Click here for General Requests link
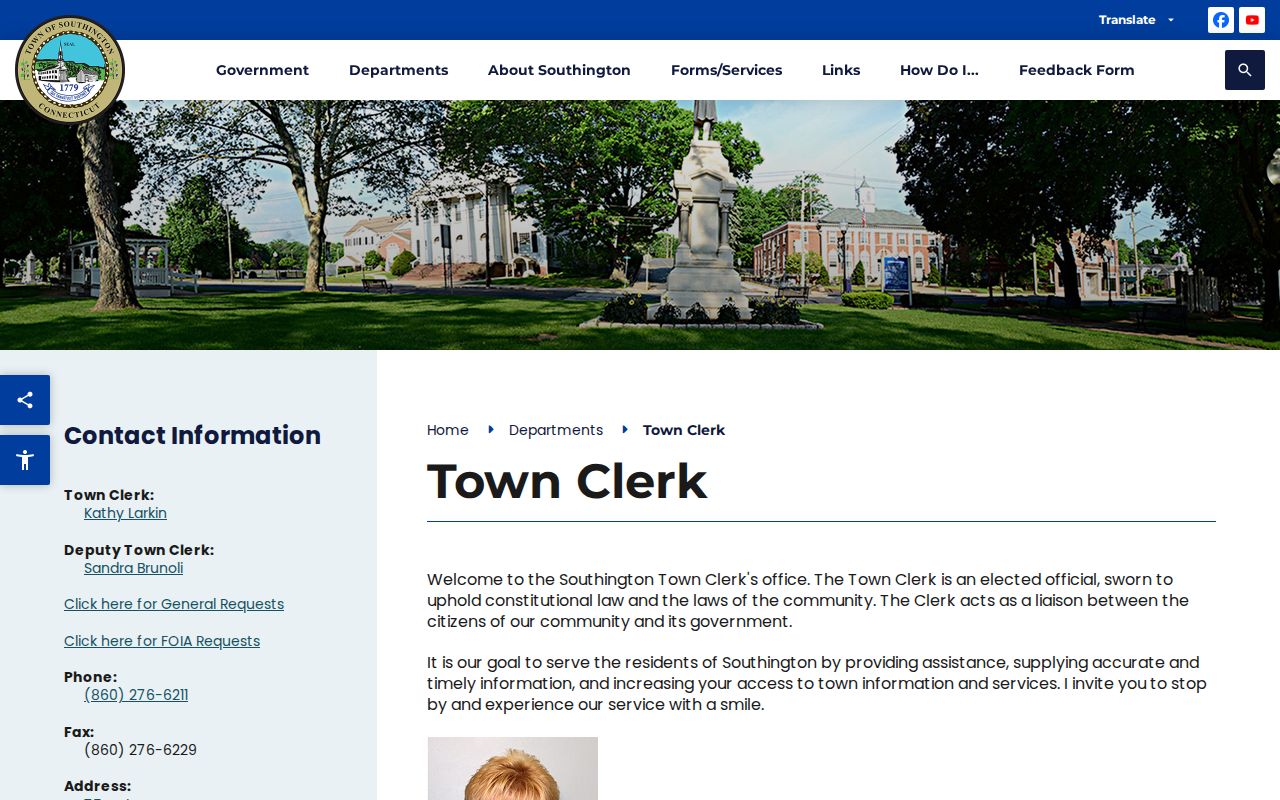The width and height of the screenshot is (1280, 800). 174,604
